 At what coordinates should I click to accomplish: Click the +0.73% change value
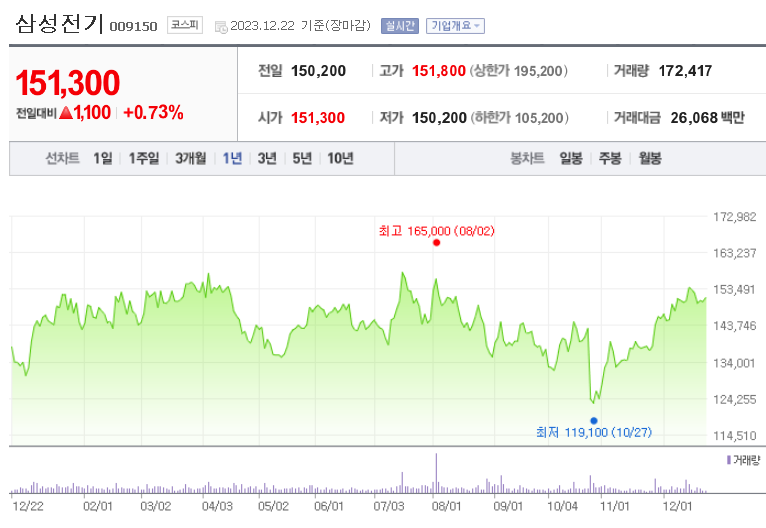pos(153,112)
